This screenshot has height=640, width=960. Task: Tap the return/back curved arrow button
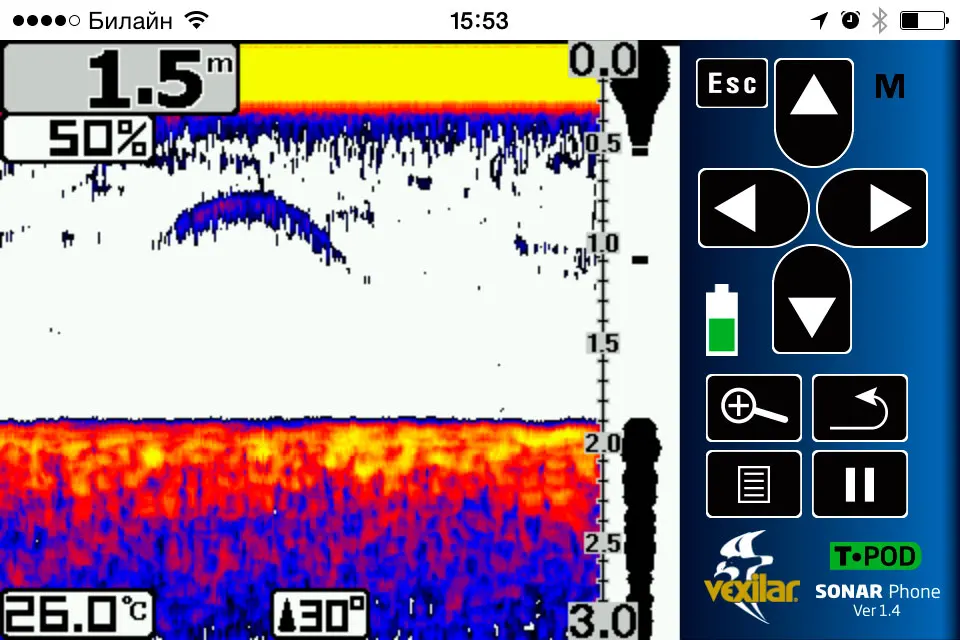point(860,408)
